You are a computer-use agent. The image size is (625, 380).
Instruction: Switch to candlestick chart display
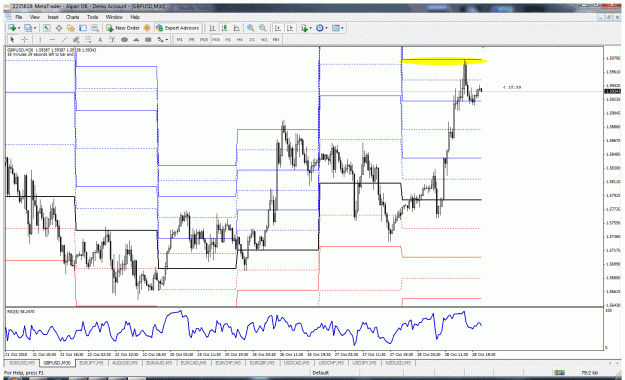coord(224,28)
